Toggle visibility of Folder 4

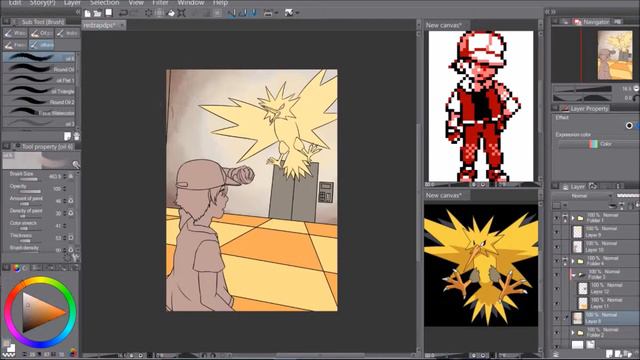557,261
